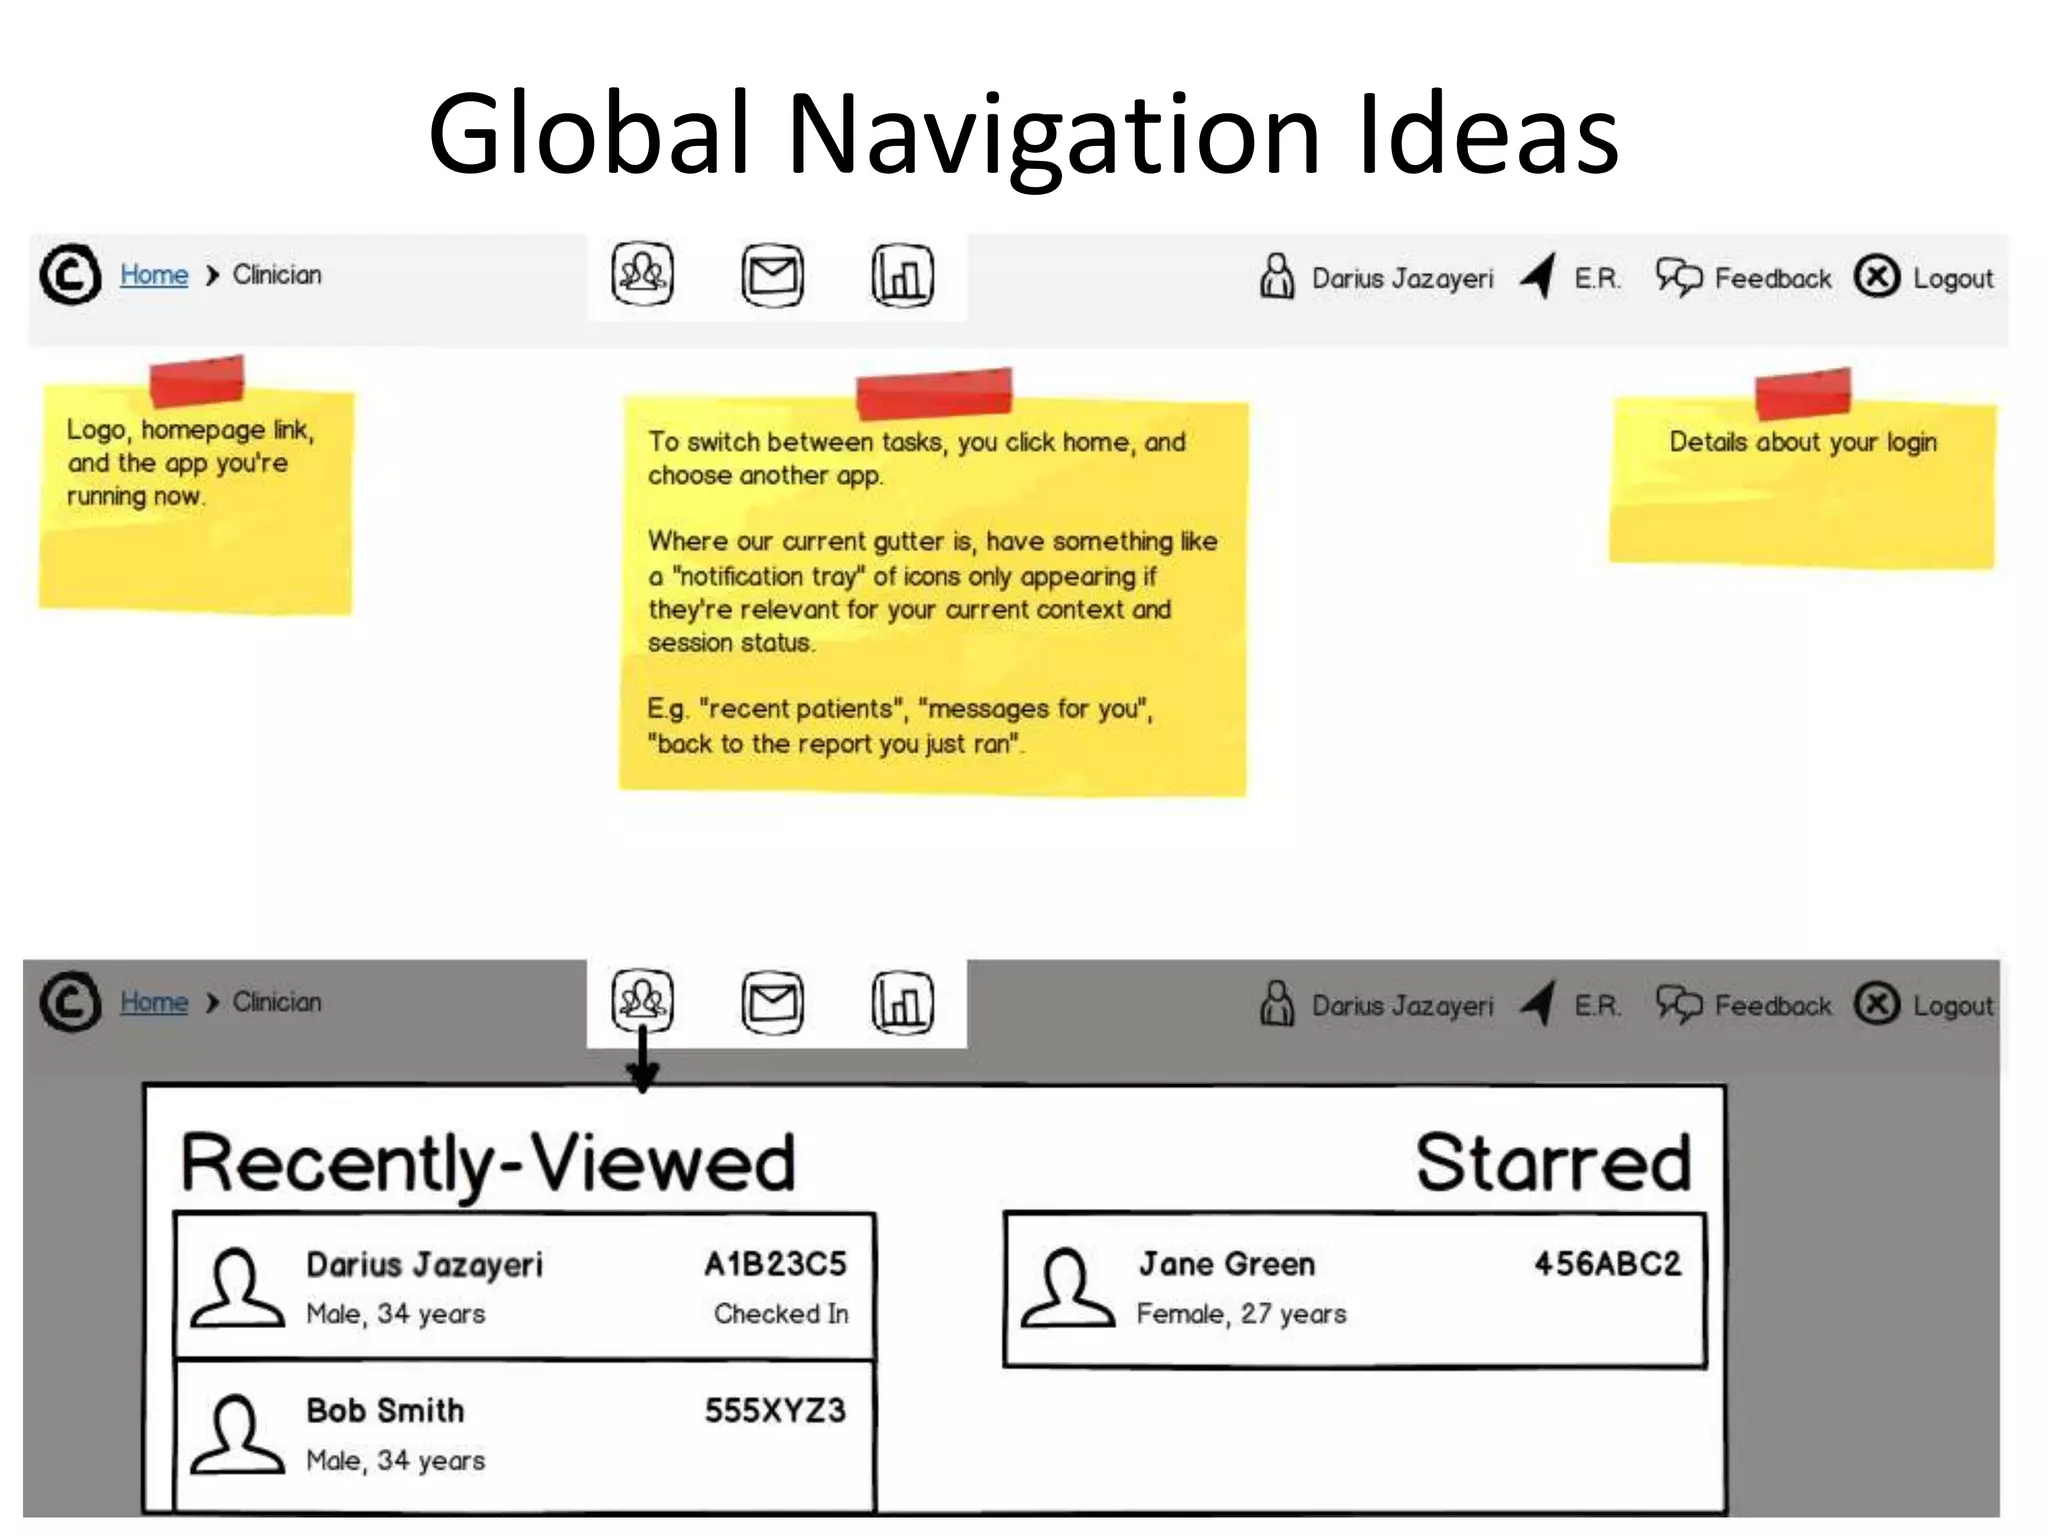This screenshot has width=2048, height=1536.
Task: Click the expanded recent patients icon in lower bar
Action: 642,1000
